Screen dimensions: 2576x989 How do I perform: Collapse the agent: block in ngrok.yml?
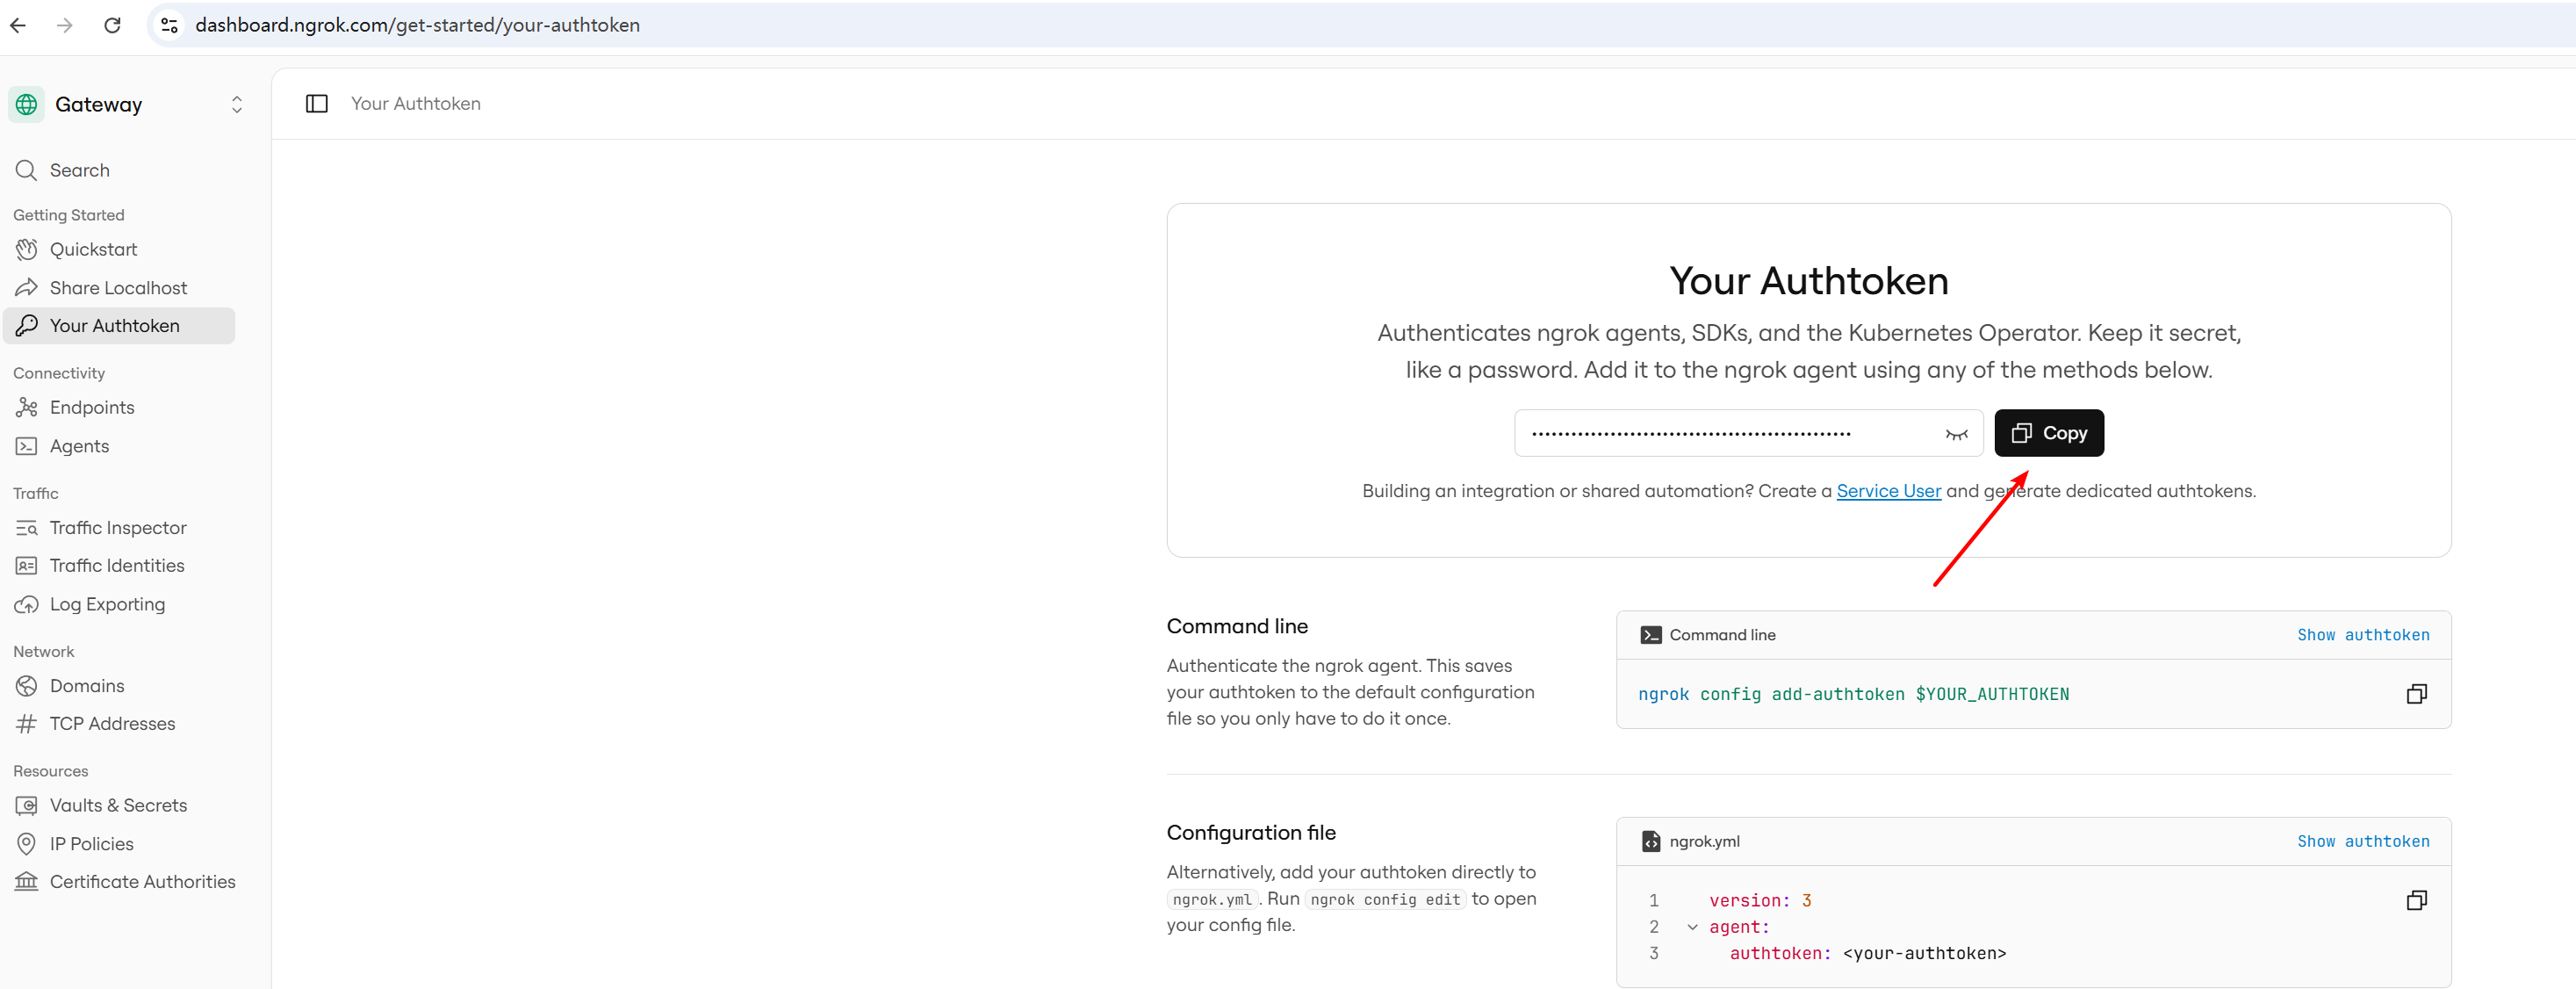[1692, 928]
